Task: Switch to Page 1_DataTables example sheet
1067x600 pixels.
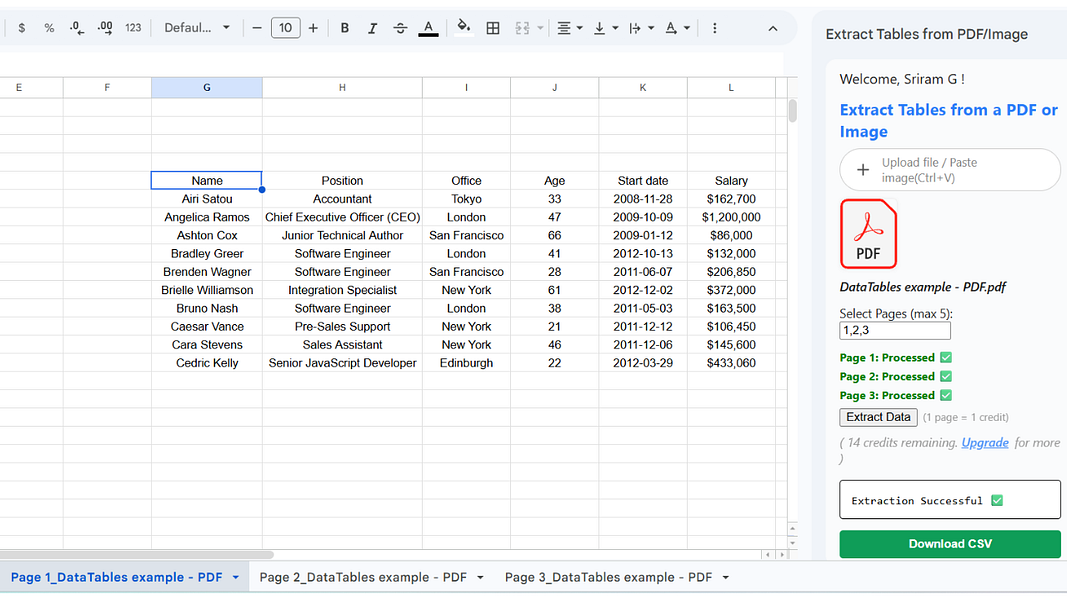Action: coord(116,577)
